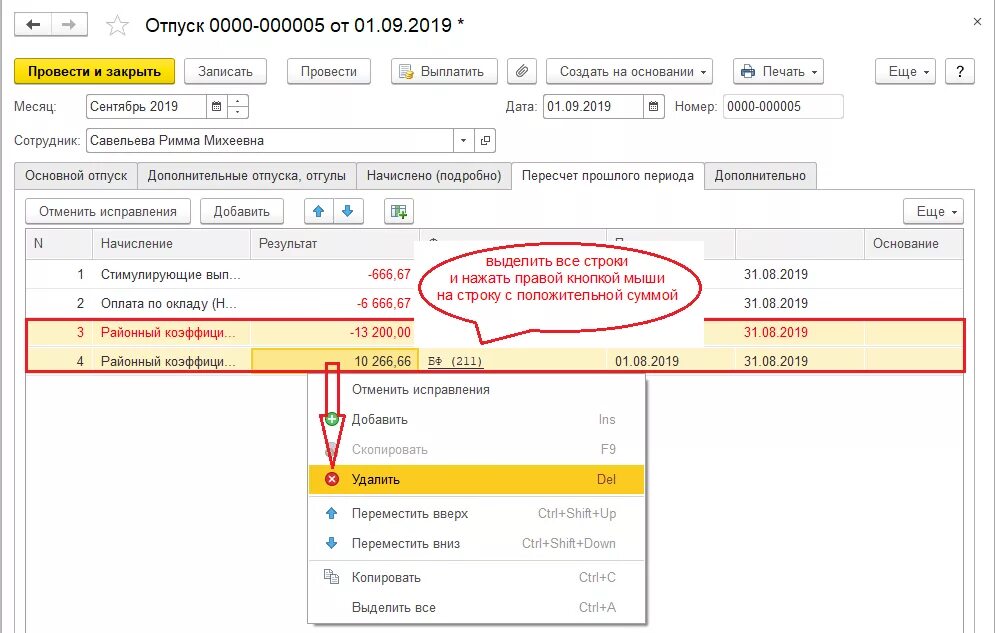Click the result cell -6 666,67
Image resolution: width=995 pixels, height=633 pixels.
coord(334,303)
